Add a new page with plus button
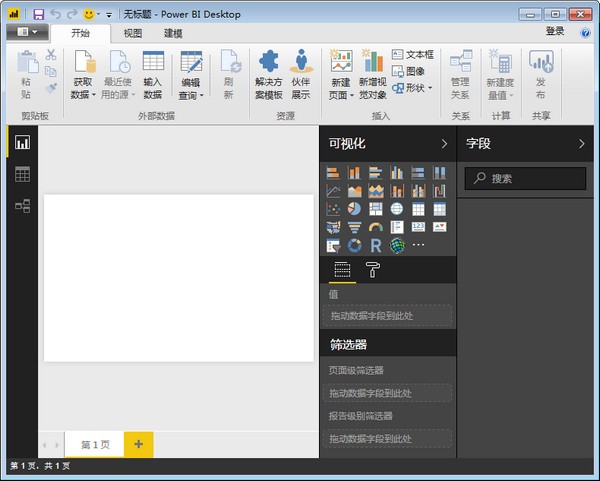 (x=138, y=443)
